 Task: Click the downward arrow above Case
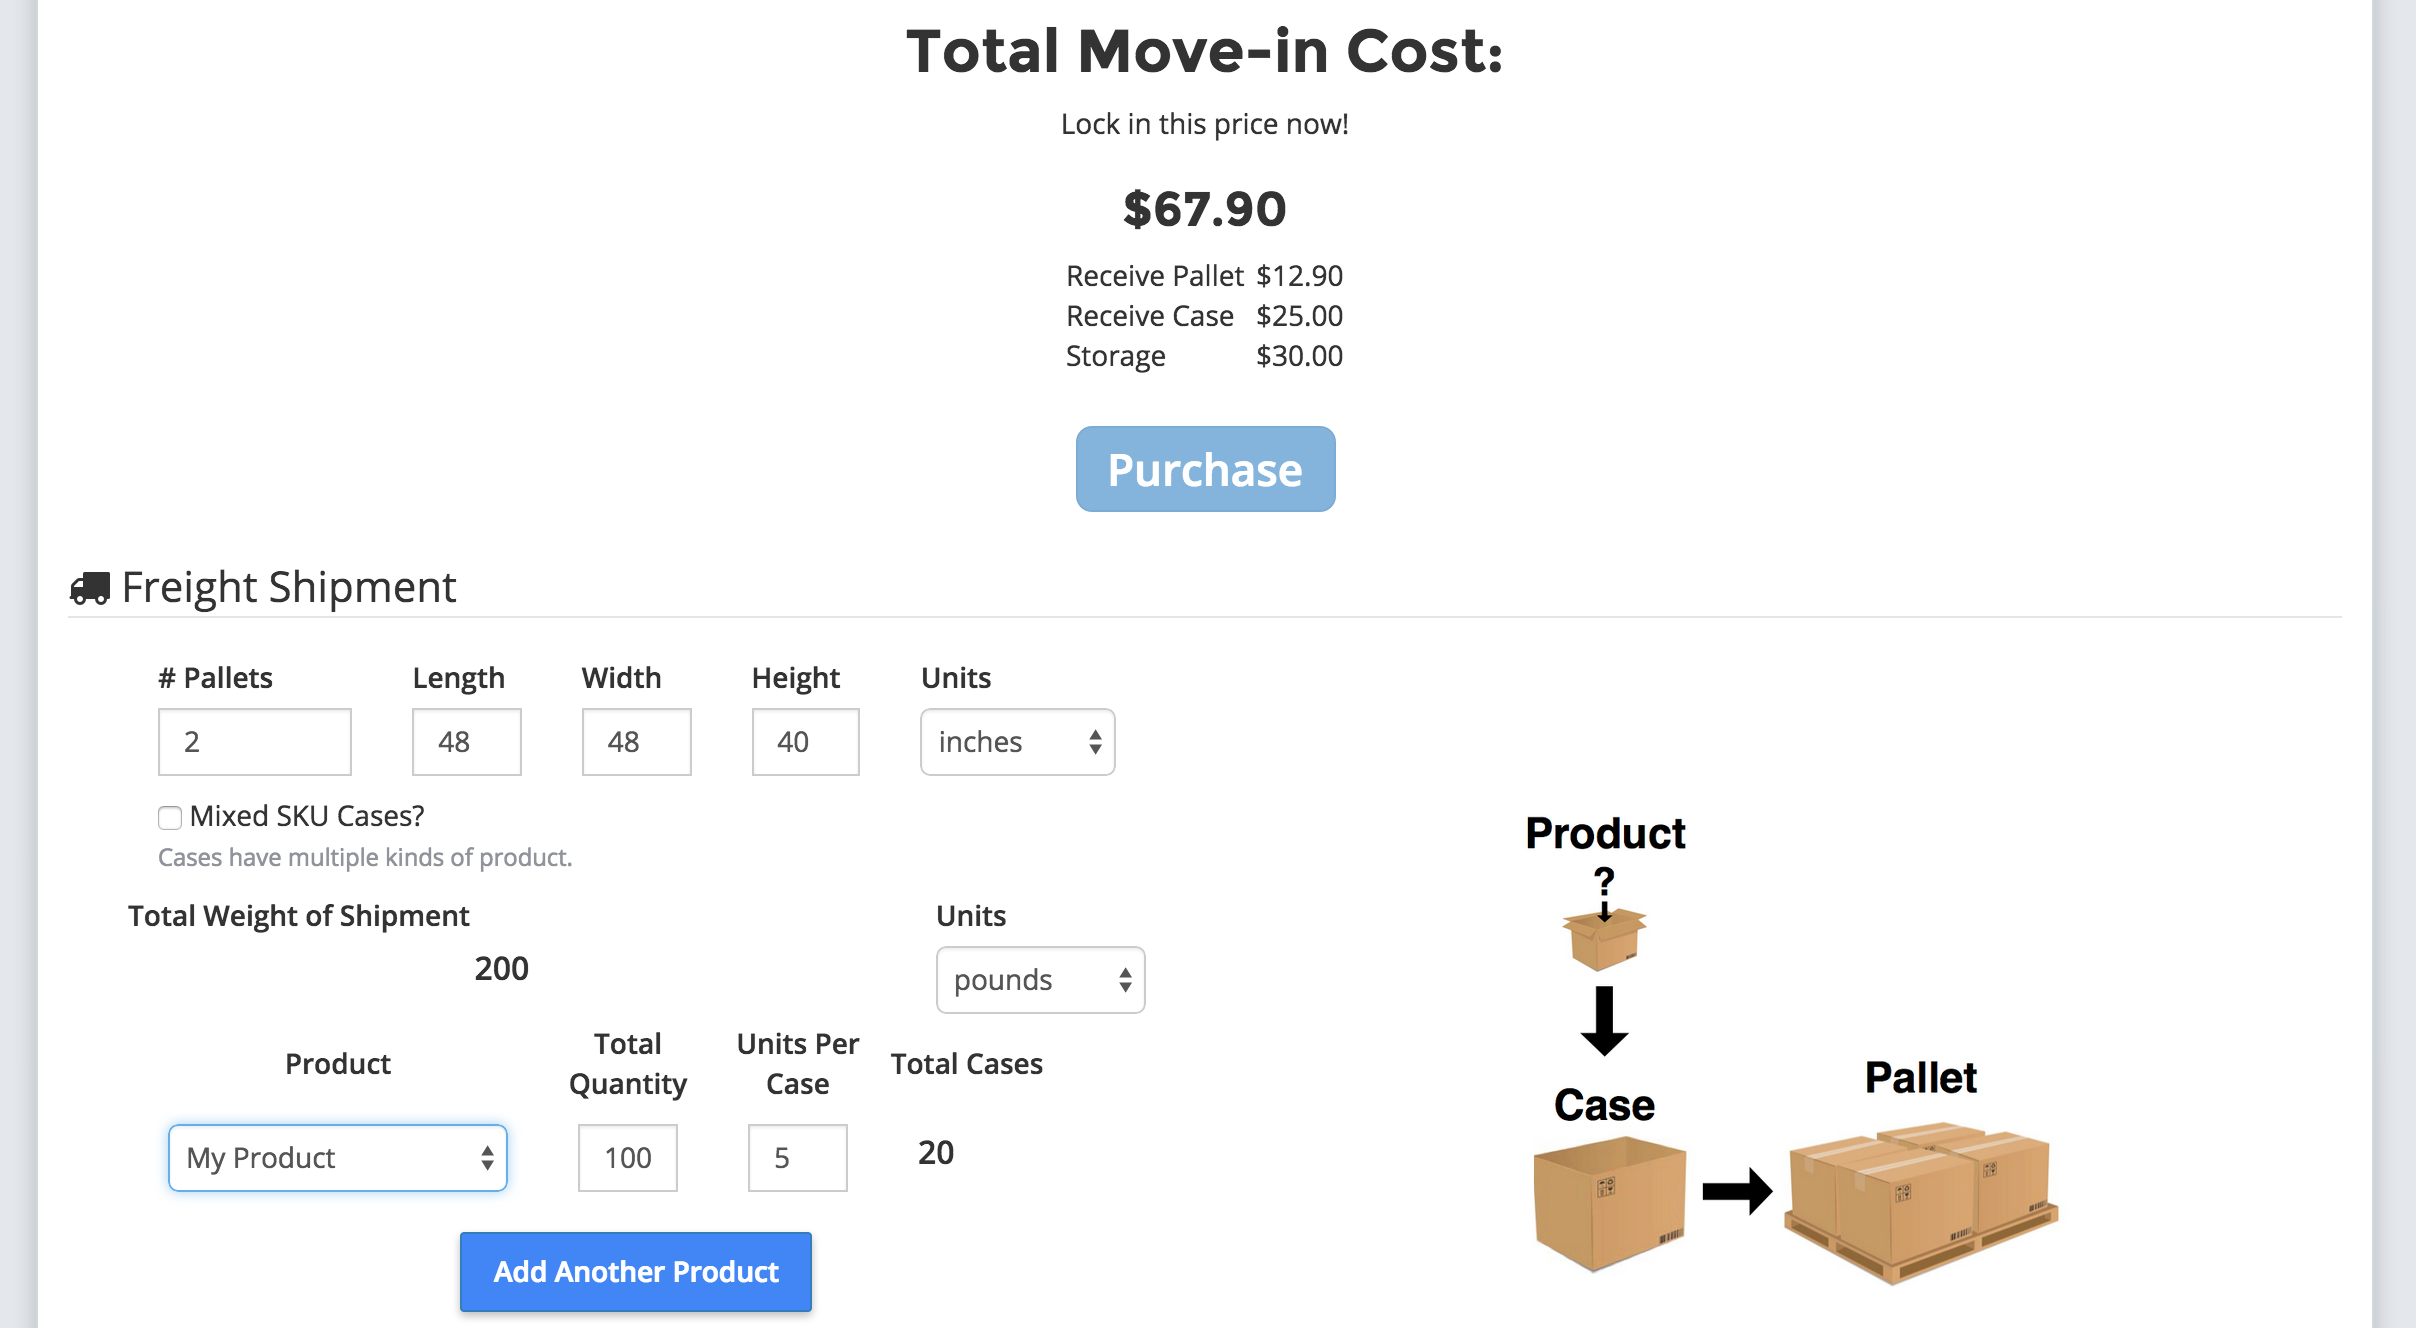click(1604, 1021)
